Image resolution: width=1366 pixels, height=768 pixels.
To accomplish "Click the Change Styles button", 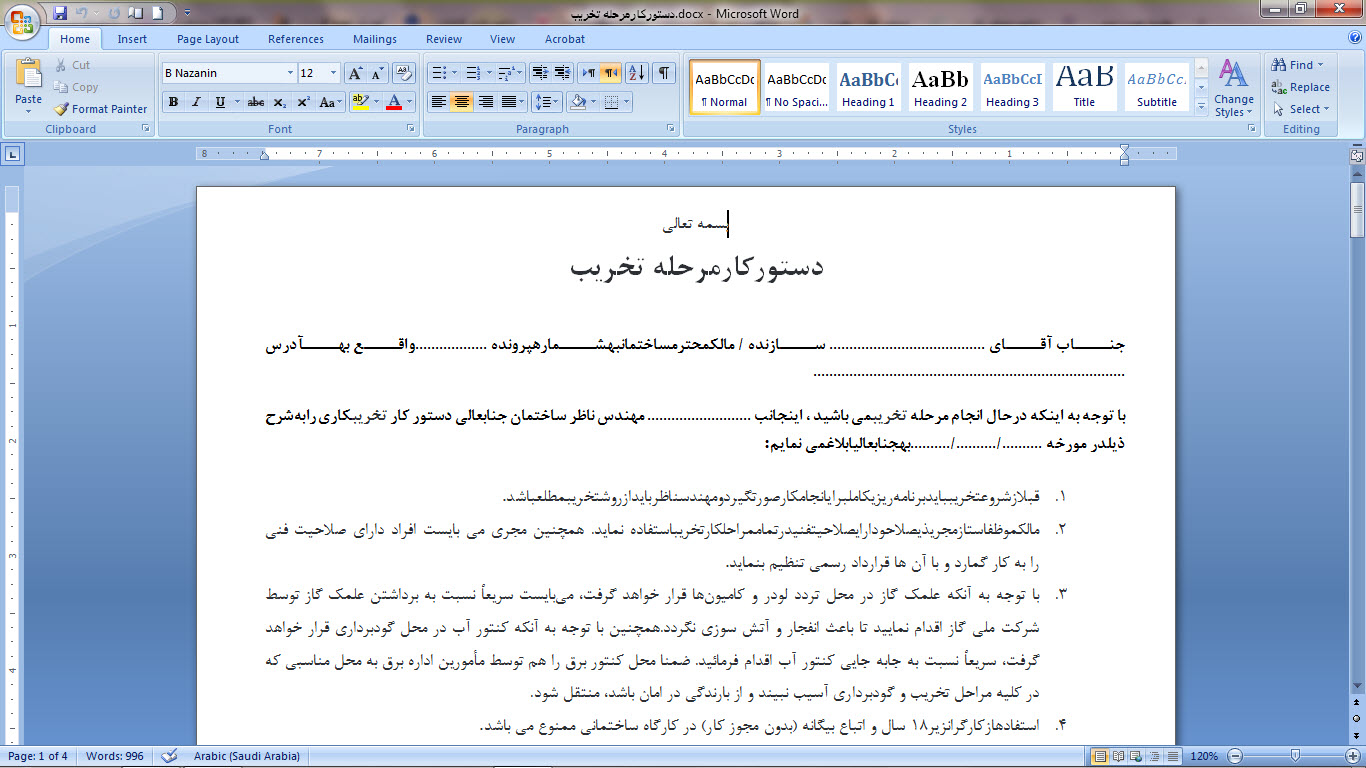I will click(x=1233, y=88).
